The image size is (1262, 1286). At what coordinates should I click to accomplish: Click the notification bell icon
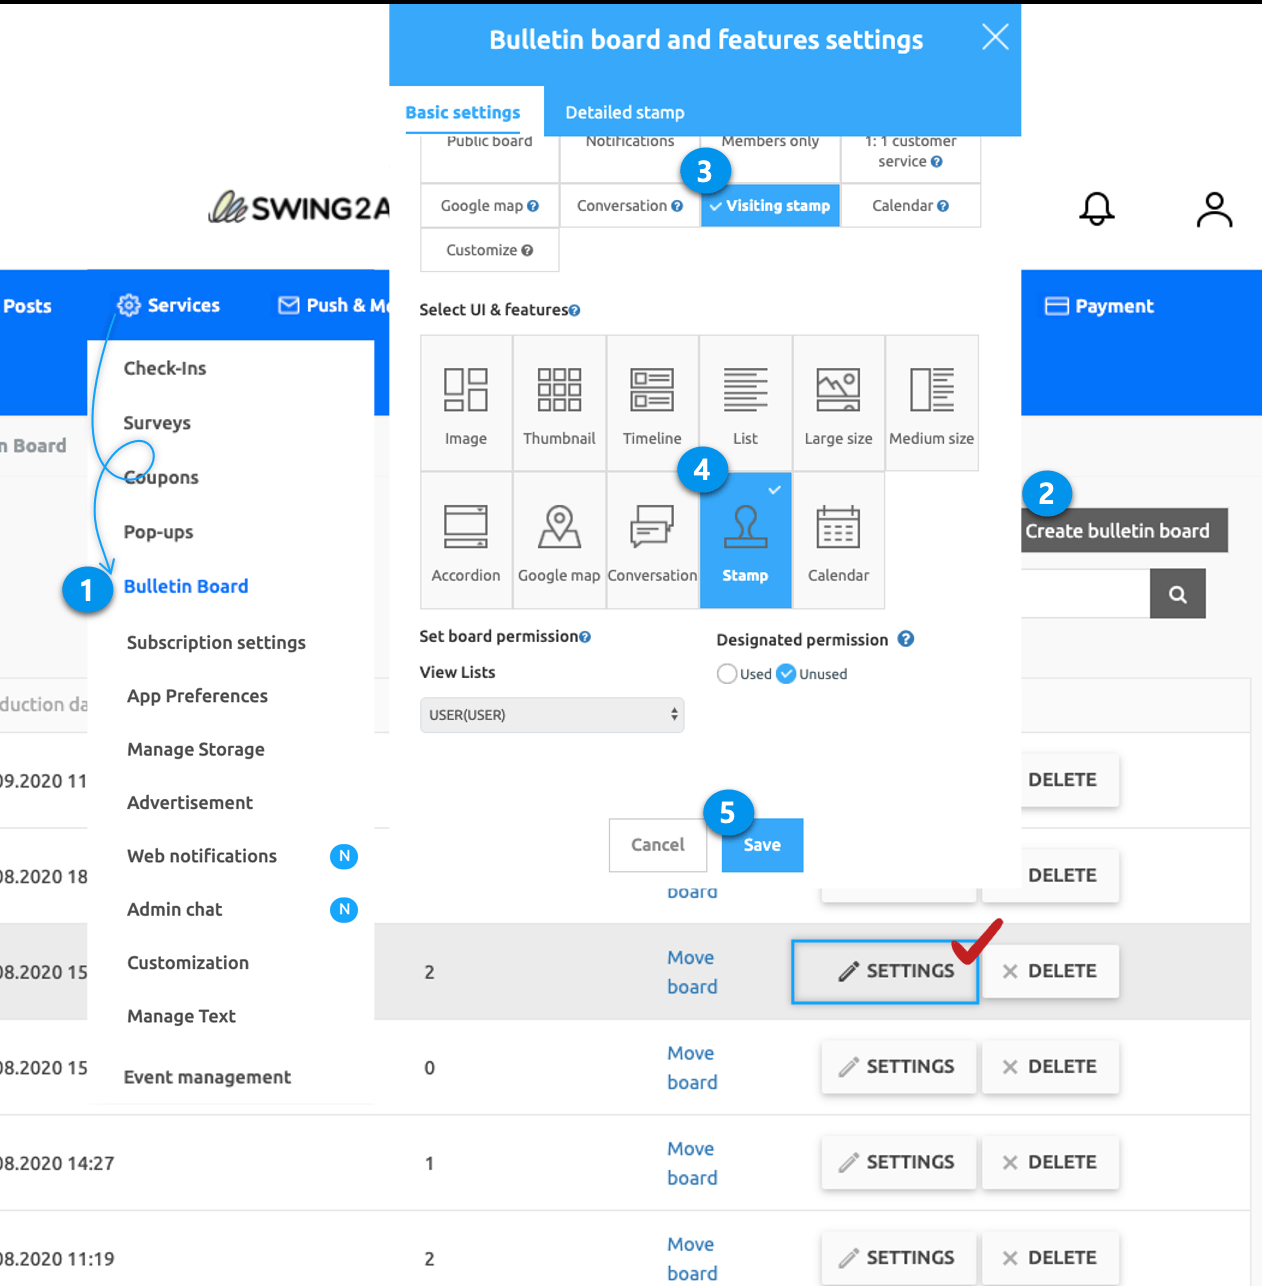(x=1097, y=208)
